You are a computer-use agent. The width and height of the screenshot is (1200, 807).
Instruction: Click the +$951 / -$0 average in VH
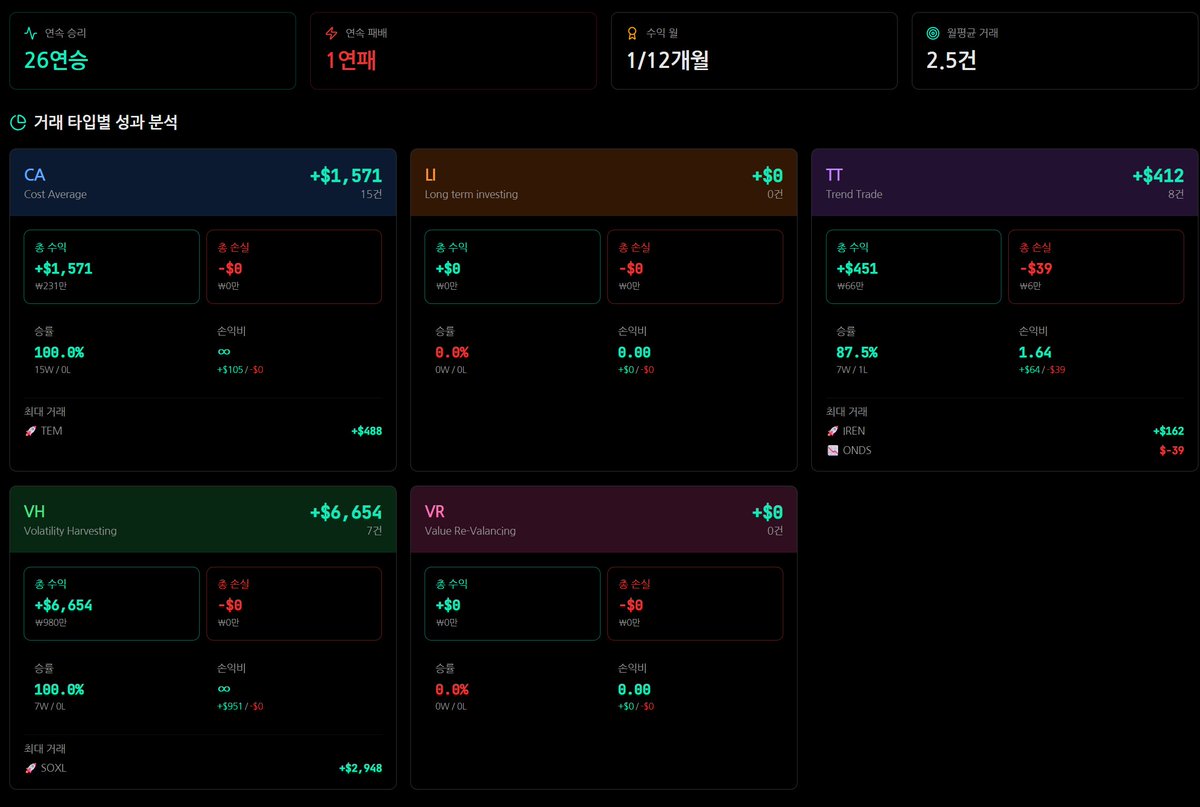pyautogui.click(x=240, y=707)
